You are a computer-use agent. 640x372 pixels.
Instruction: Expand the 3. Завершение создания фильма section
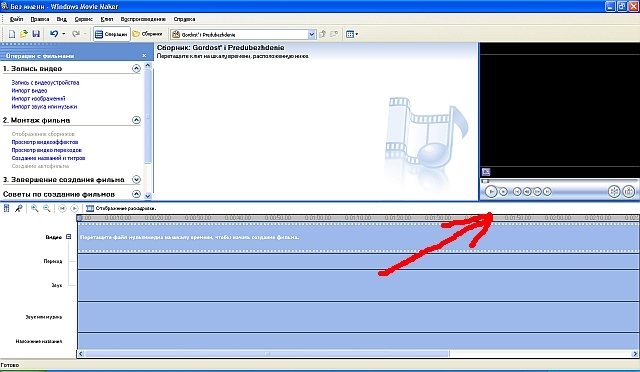pyautogui.click(x=136, y=180)
